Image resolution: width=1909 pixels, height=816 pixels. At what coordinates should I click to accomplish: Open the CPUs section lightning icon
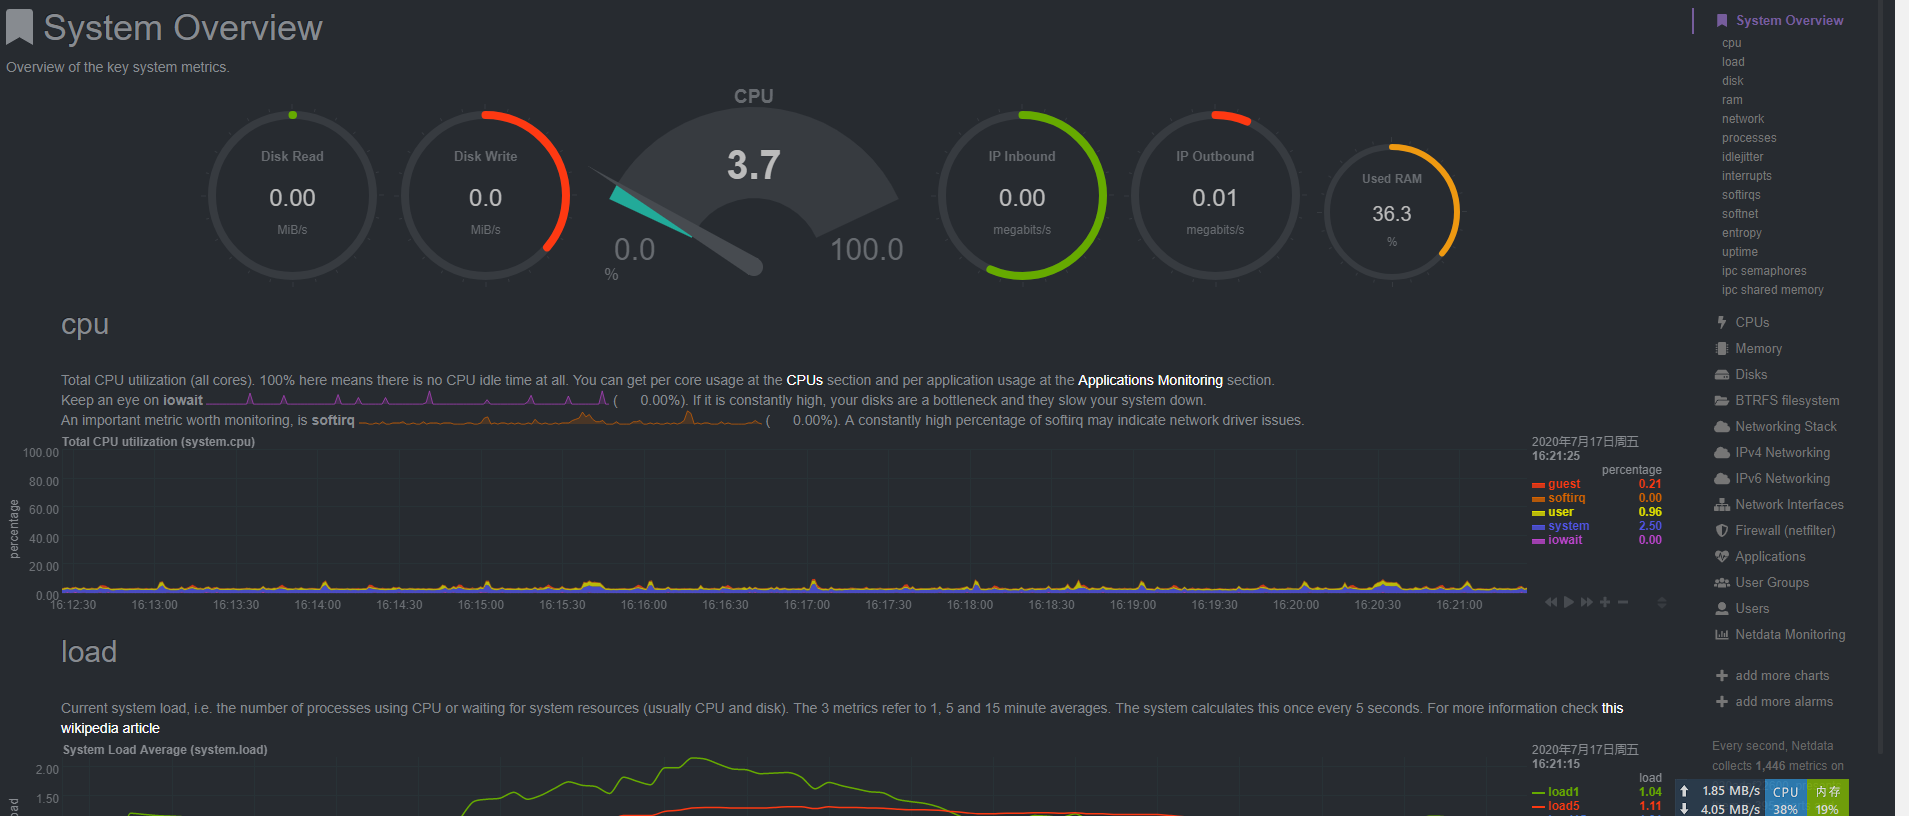click(x=1721, y=322)
